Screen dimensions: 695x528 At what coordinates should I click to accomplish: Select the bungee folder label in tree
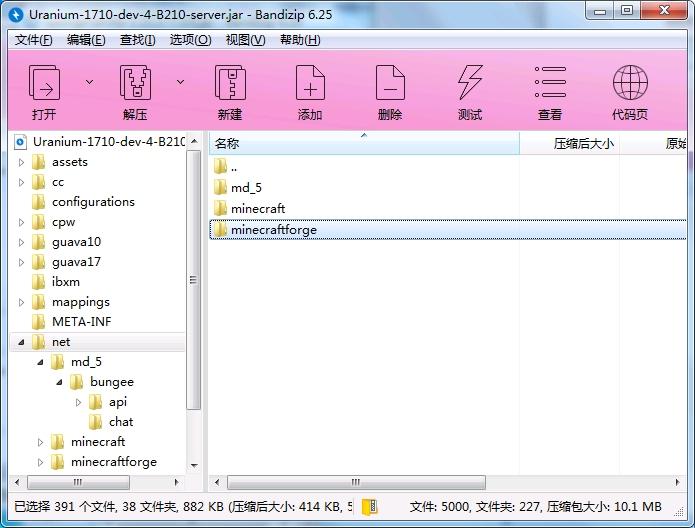(112, 382)
